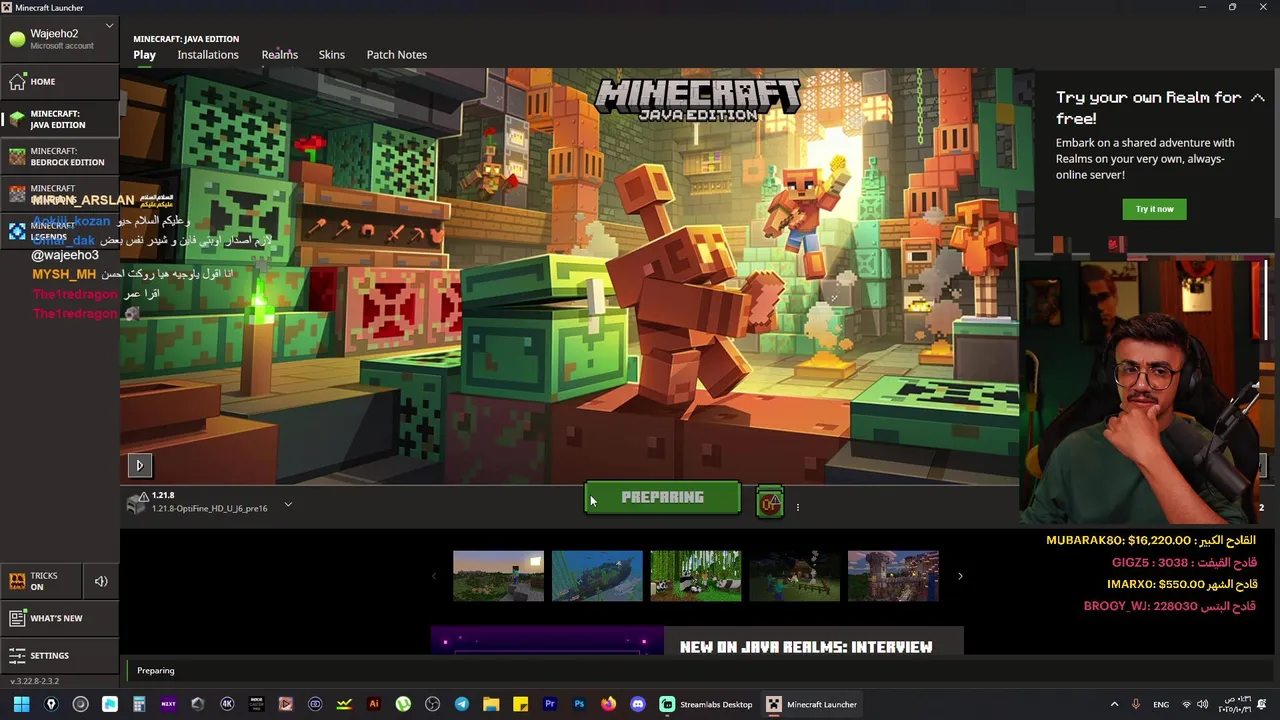Open the third panda screenshot thumbnail
The width and height of the screenshot is (1280, 720).
(696, 576)
